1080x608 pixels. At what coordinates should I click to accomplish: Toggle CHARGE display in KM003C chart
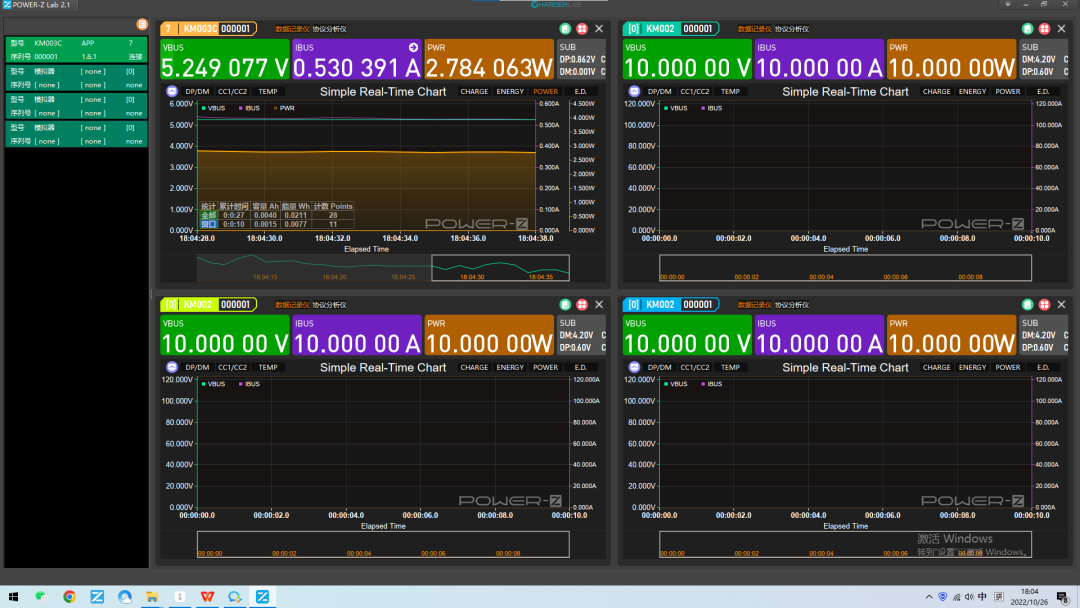click(474, 92)
